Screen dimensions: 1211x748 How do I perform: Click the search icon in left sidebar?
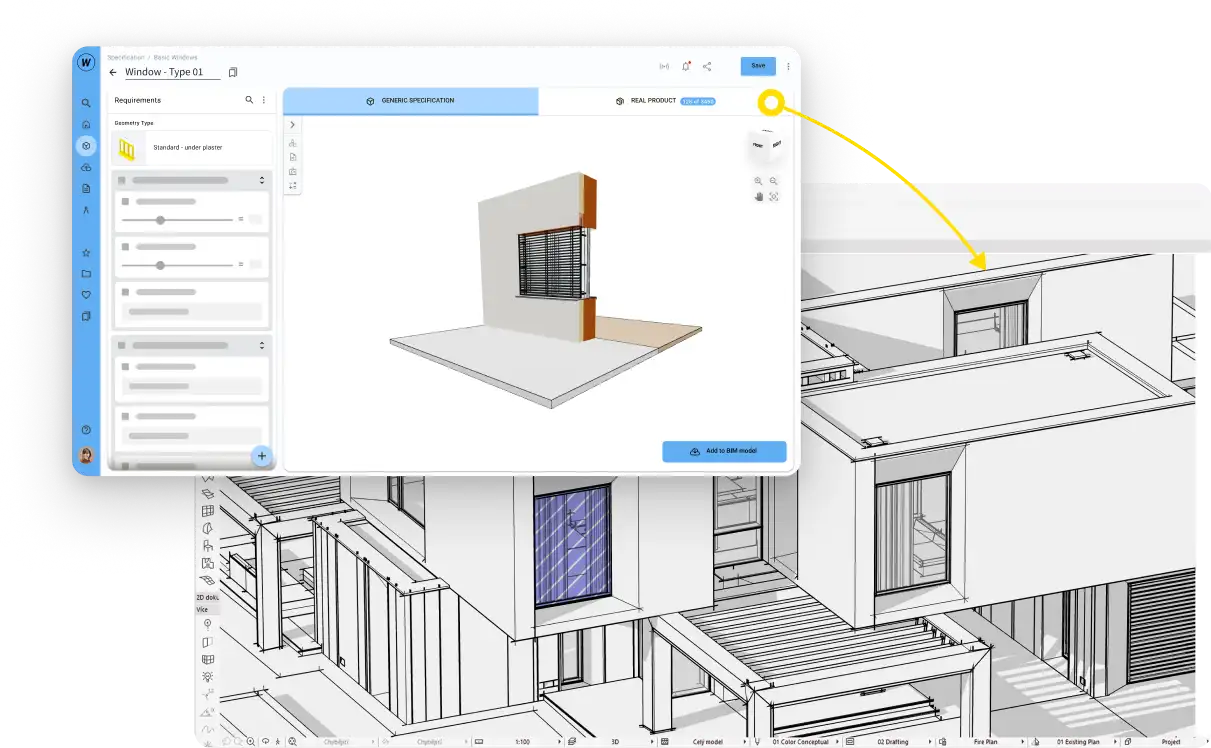(86, 103)
